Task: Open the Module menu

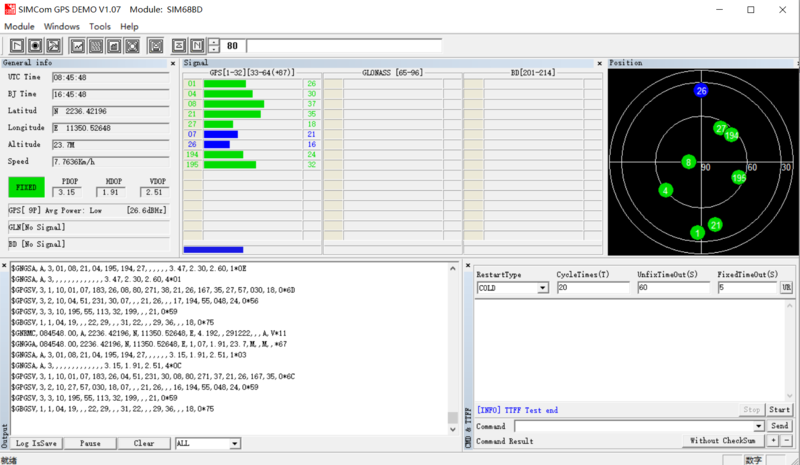Action: point(19,27)
